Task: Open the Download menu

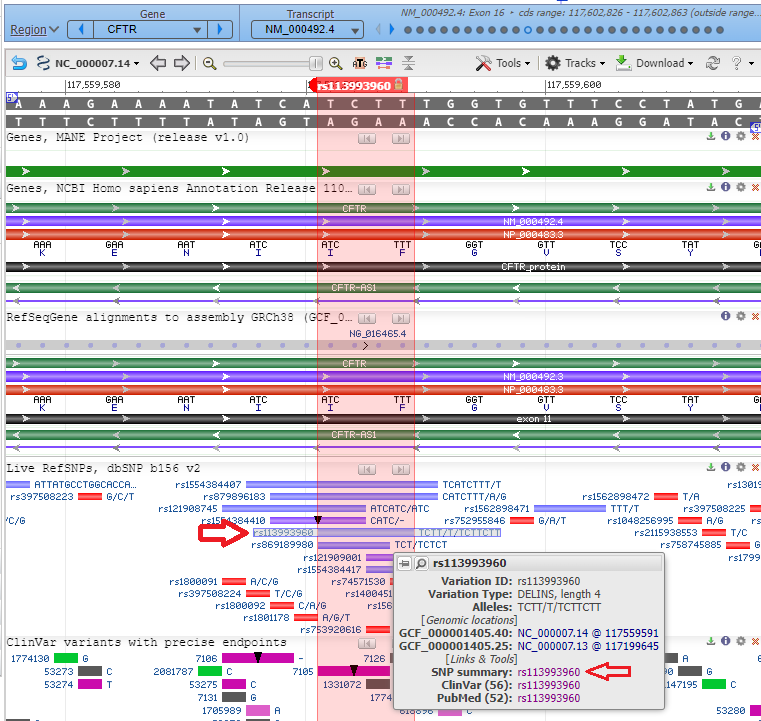Action: point(654,63)
